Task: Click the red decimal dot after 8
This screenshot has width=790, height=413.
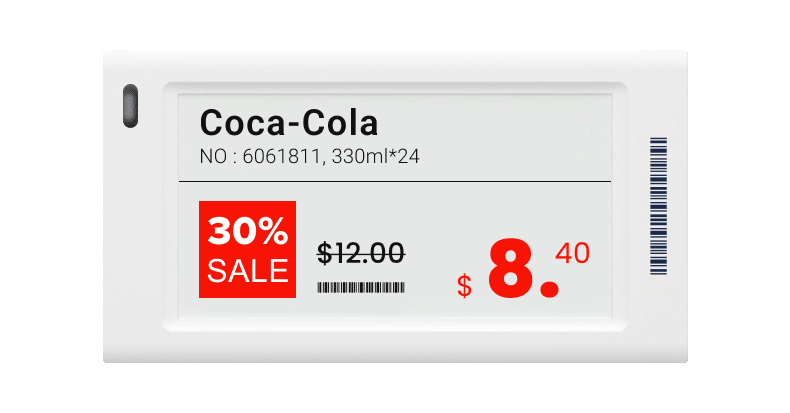Action: pos(548,289)
